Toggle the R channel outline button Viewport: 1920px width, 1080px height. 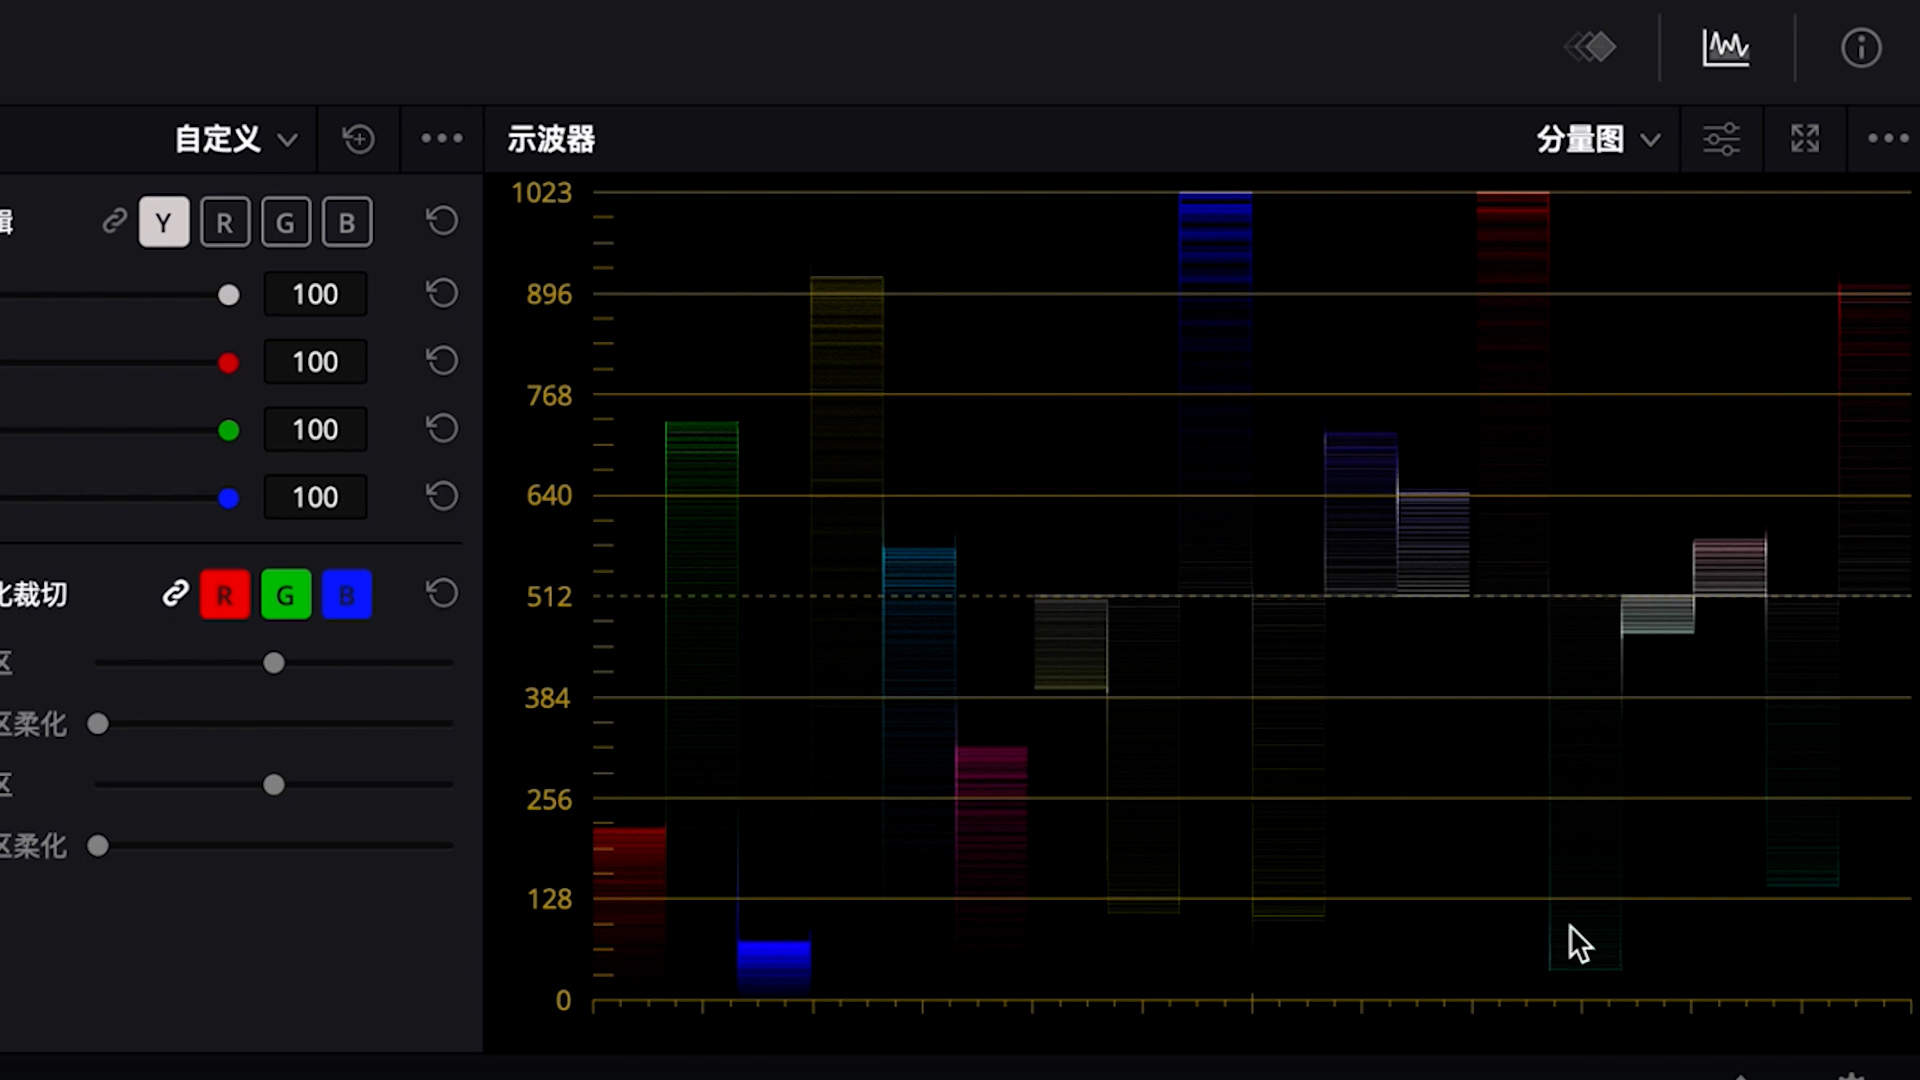[225, 222]
